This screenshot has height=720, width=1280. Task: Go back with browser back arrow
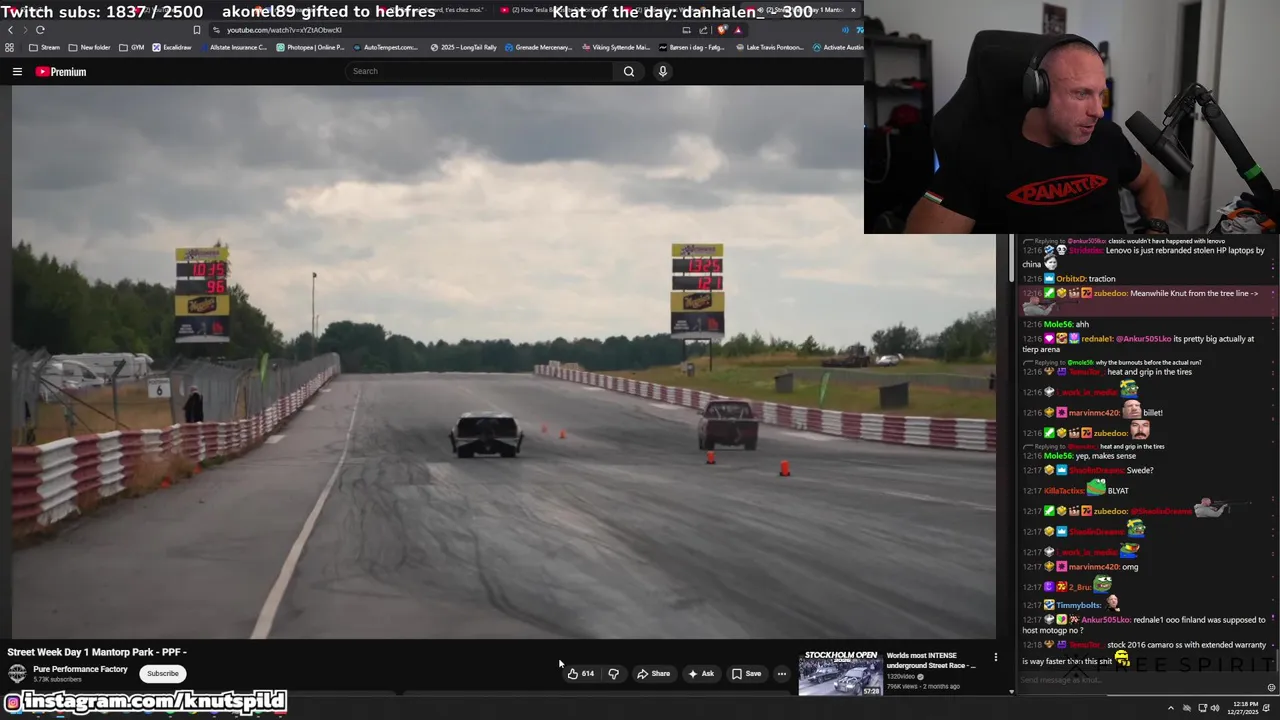tap(11, 30)
